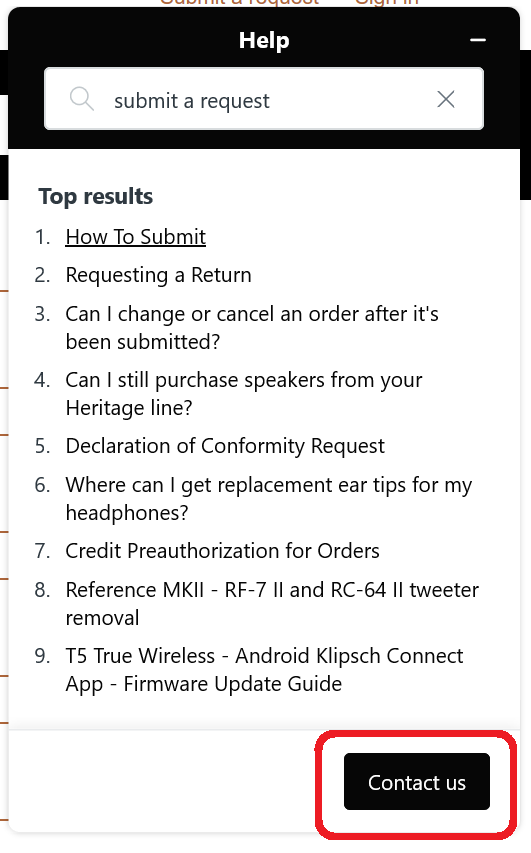Click the Sign in link at top

[x=387, y=3]
